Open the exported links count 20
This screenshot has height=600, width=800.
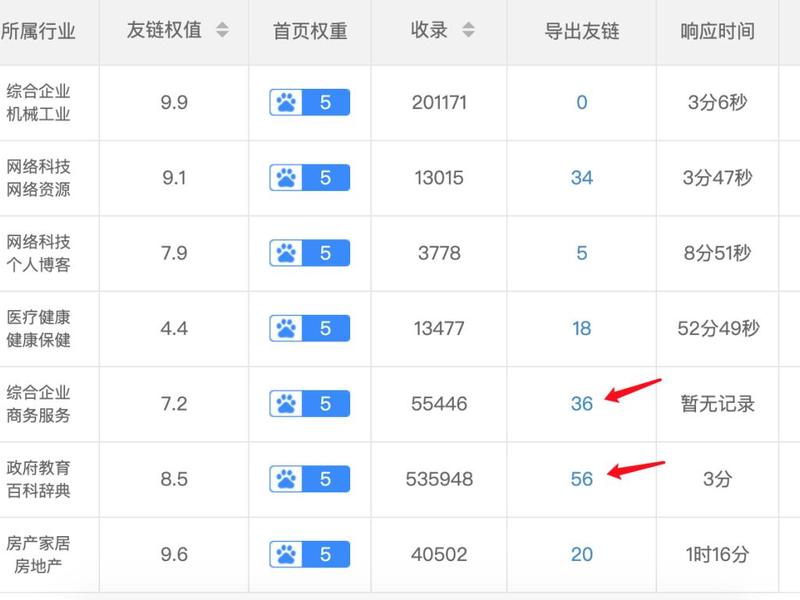tap(582, 554)
